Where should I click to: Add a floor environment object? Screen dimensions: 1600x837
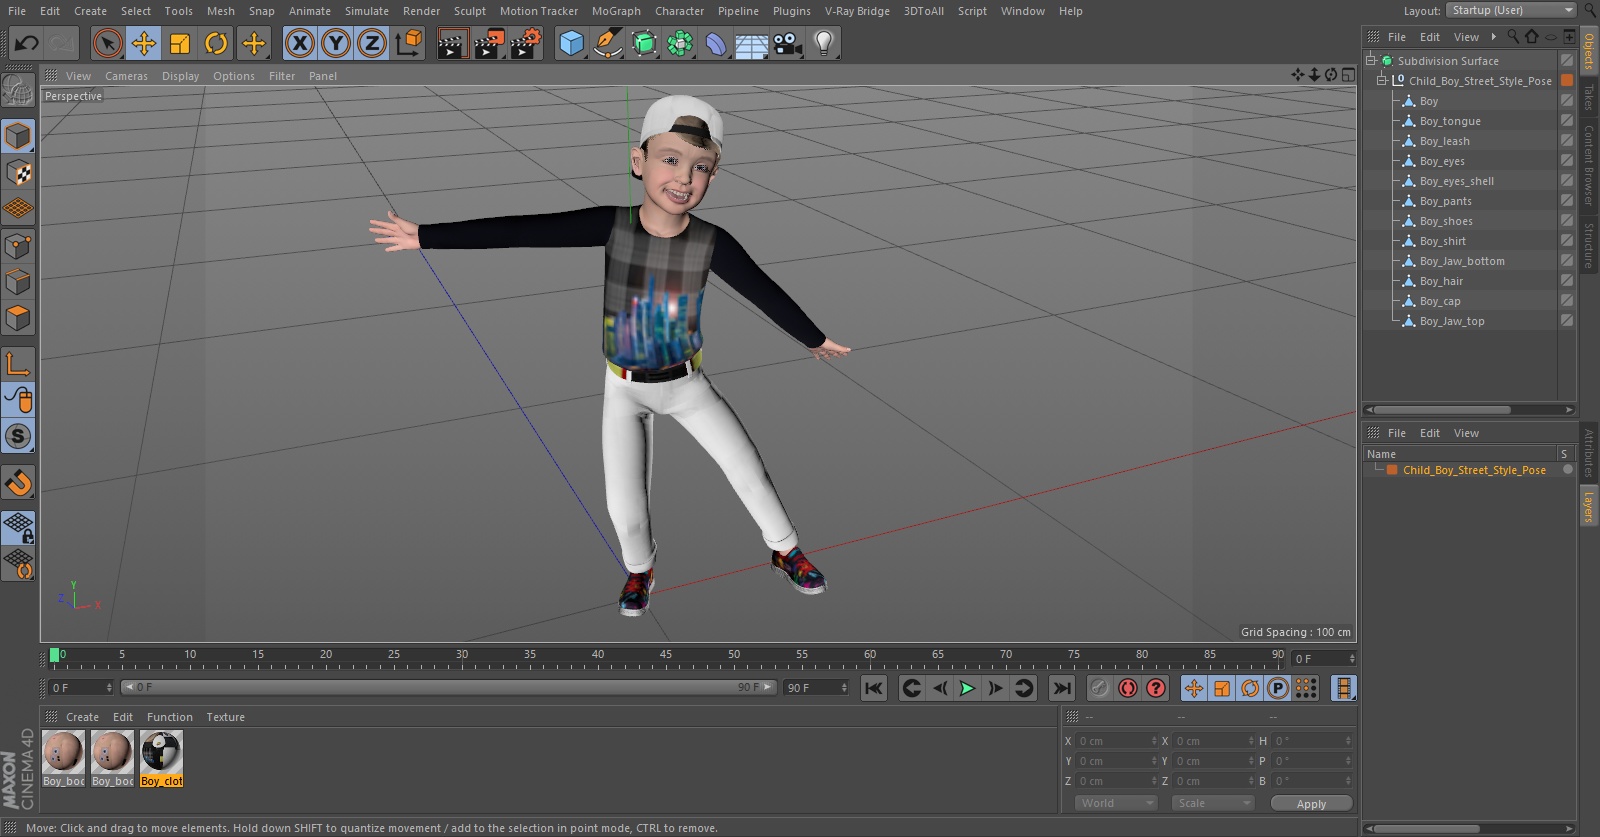(751, 43)
